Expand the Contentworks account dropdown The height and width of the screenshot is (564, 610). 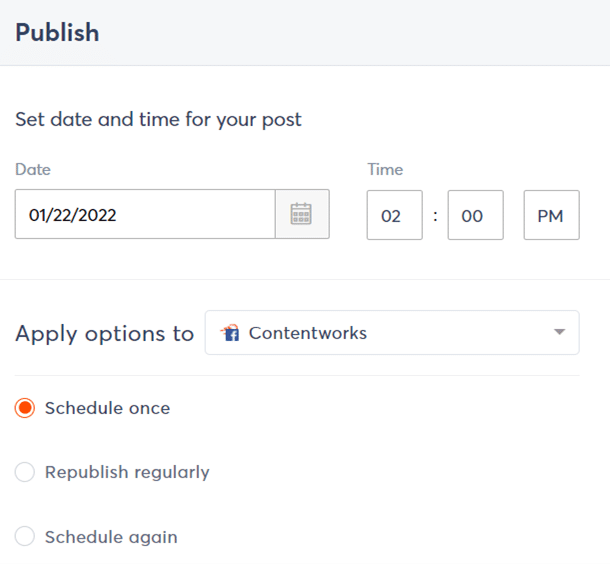coord(391,333)
